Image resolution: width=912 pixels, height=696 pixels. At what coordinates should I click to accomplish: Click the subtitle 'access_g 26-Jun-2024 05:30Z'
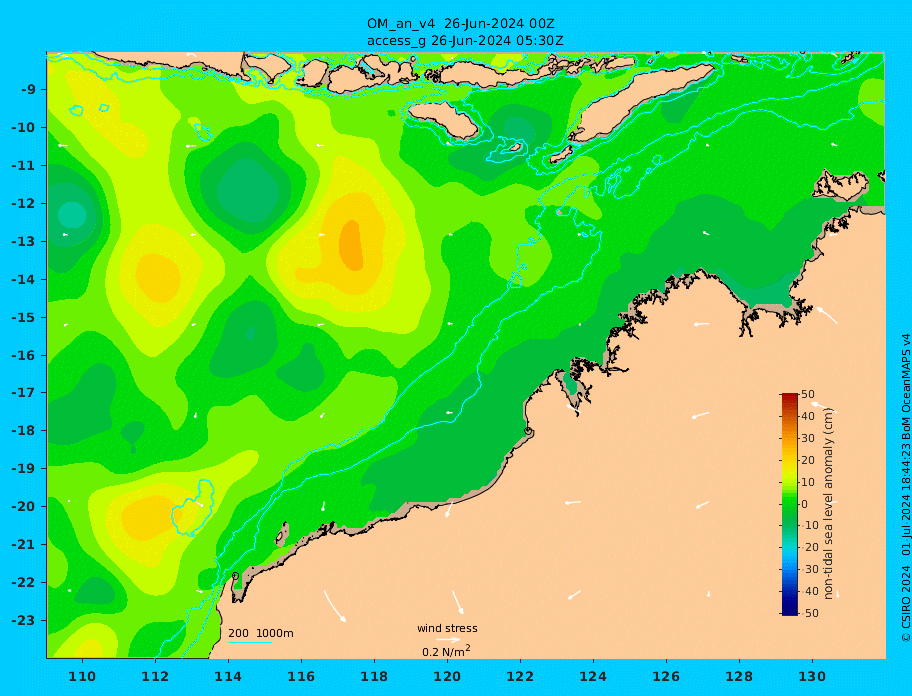tap(465, 41)
